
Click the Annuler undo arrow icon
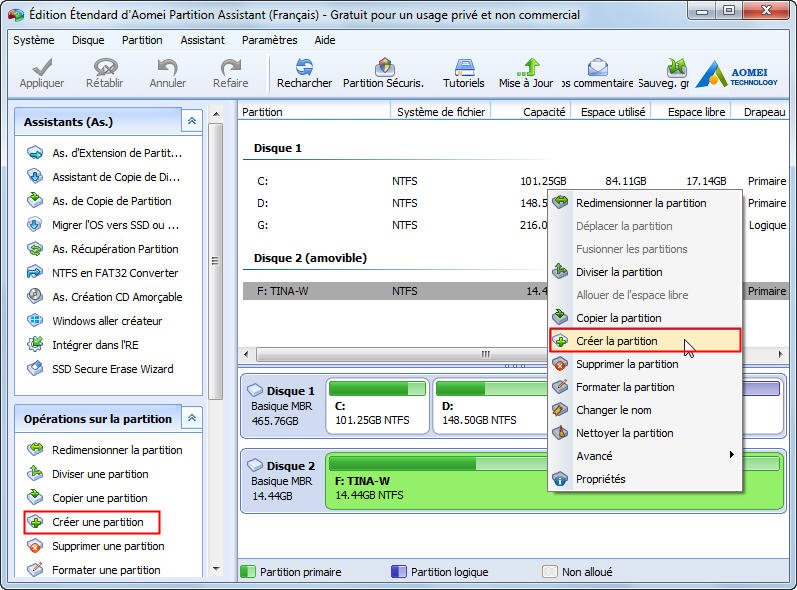(167, 67)
